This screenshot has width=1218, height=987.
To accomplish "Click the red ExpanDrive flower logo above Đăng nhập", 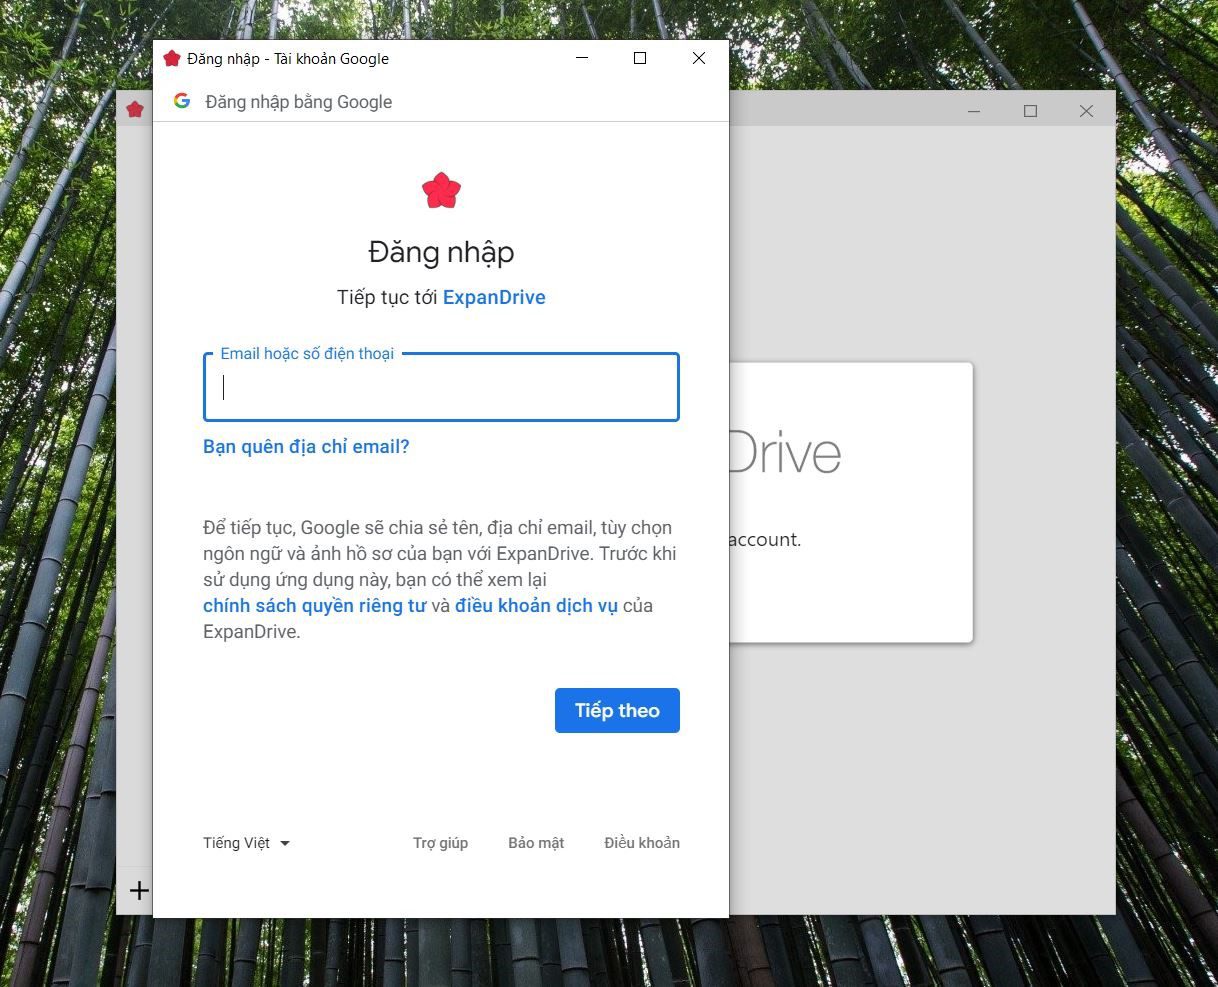I will click(x=441, y=190).
